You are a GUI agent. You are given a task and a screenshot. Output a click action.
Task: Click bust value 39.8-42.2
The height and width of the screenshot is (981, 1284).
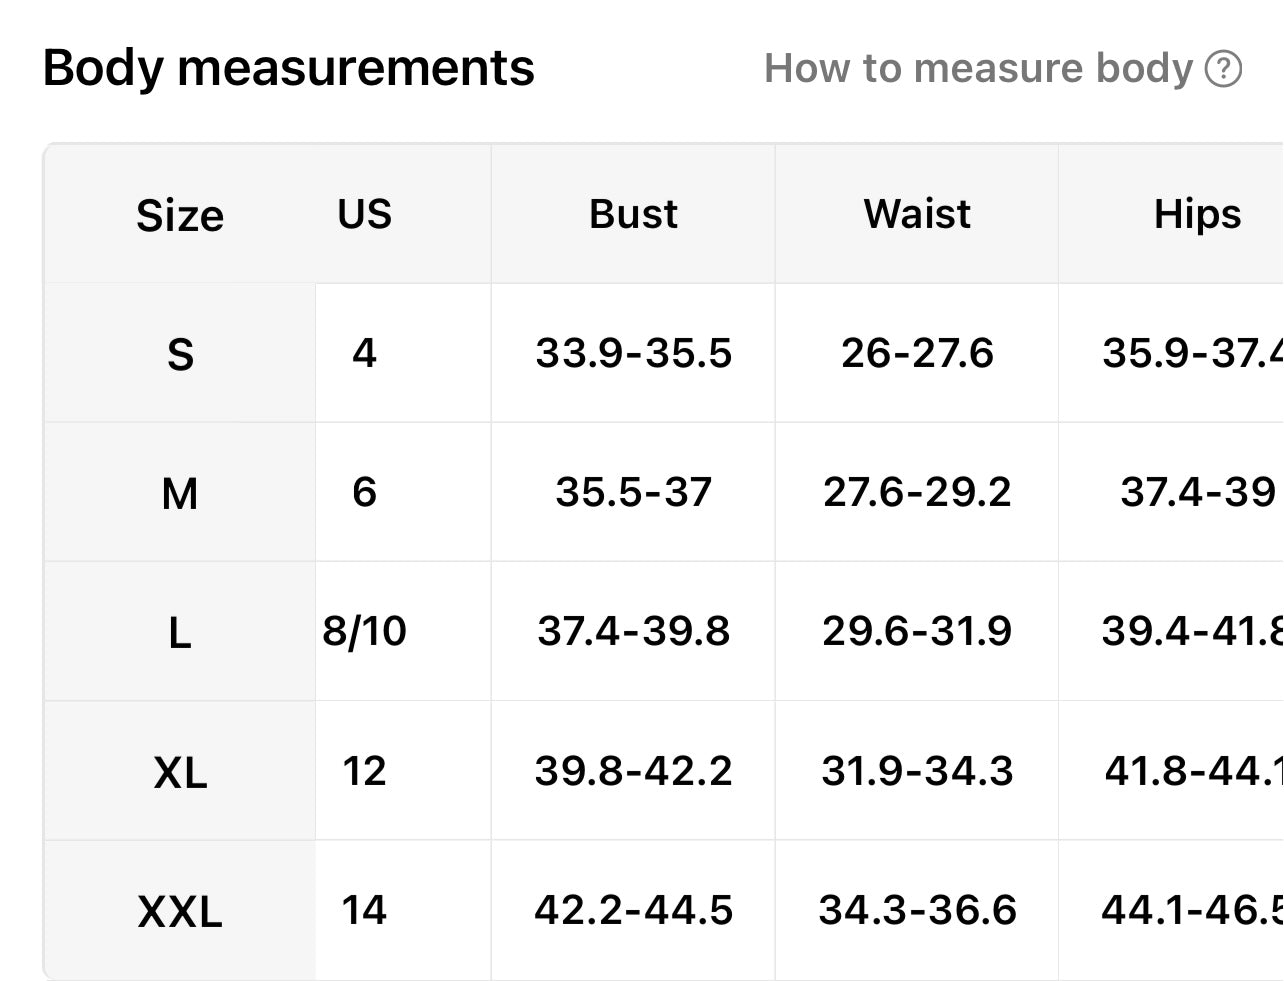pos(633,771)
